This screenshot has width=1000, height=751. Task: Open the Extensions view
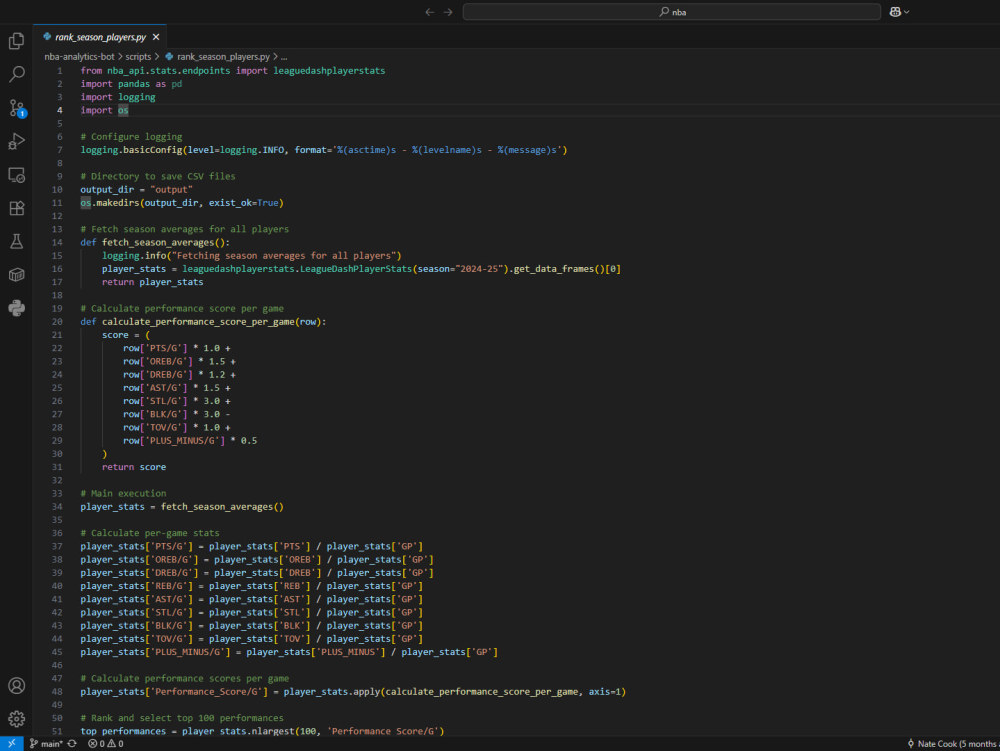(17, 208)
